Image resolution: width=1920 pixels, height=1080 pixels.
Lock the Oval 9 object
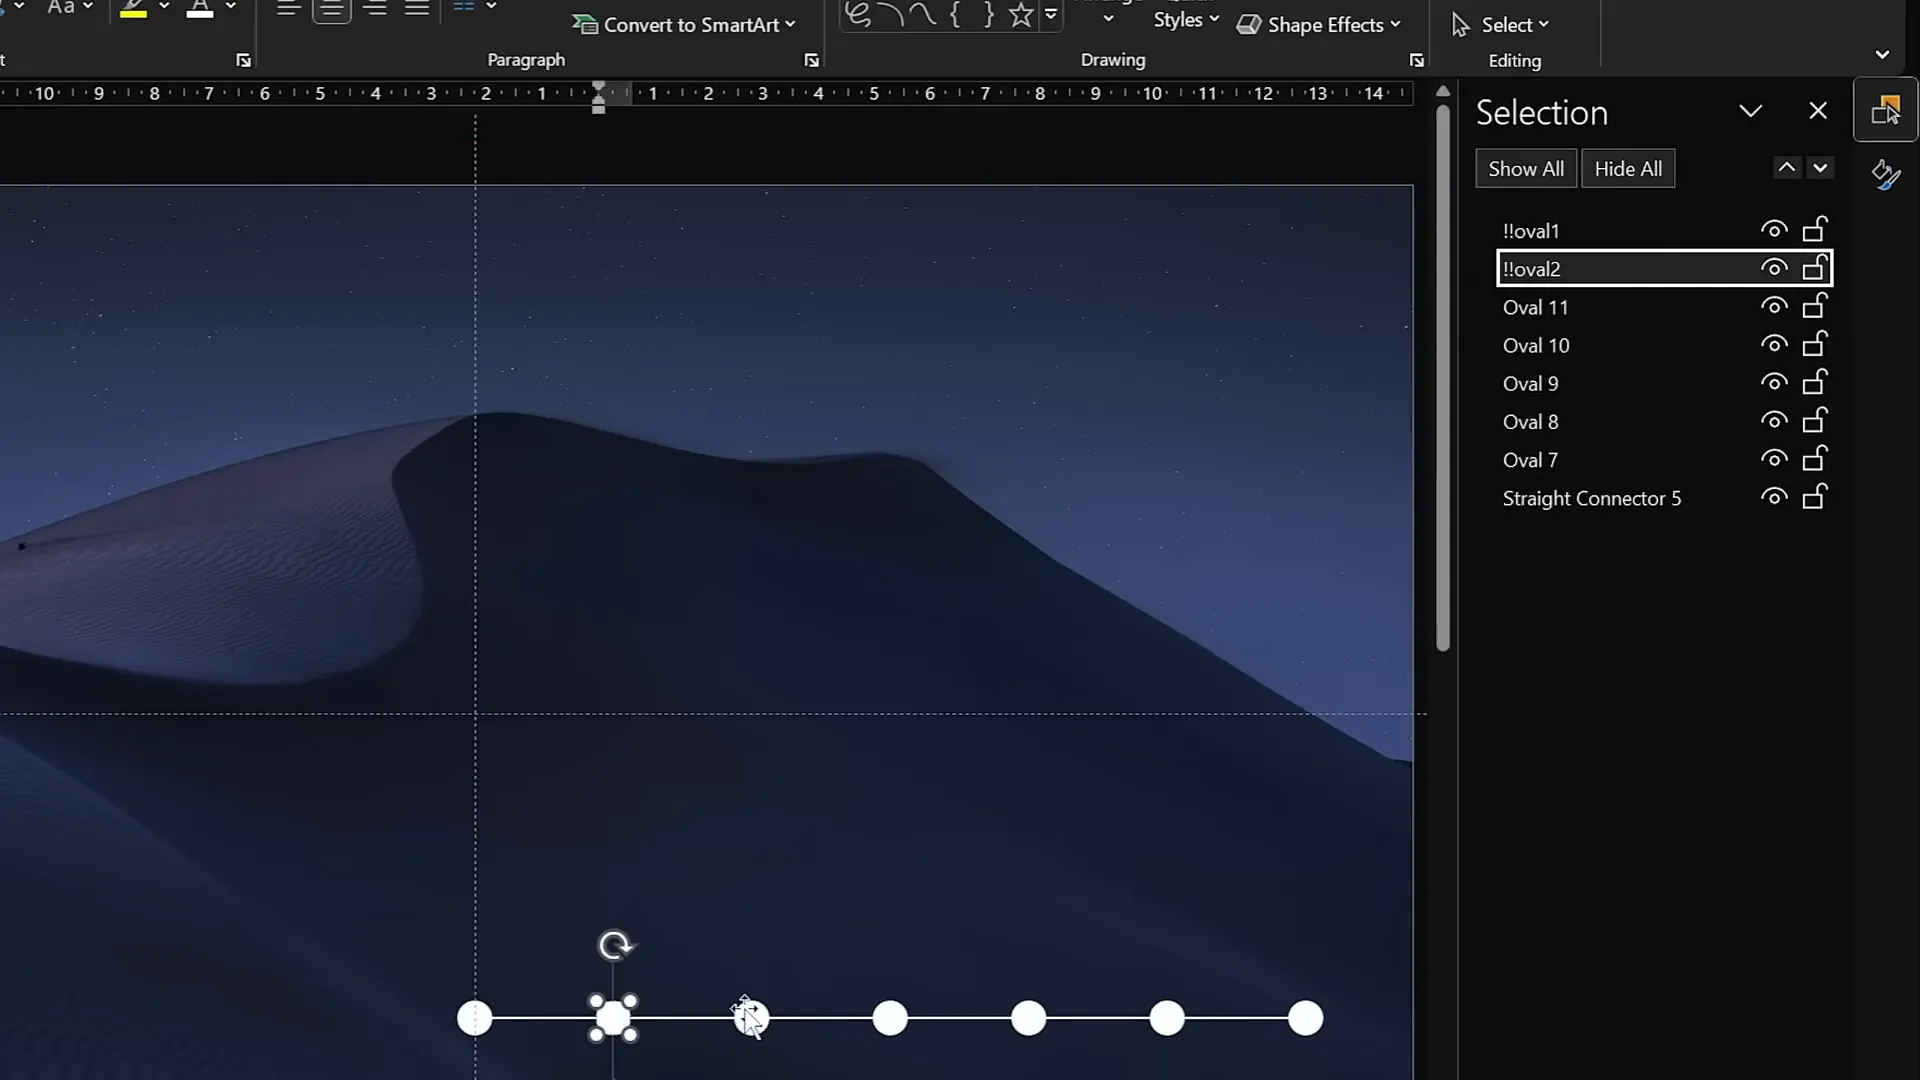[1815, 381]
